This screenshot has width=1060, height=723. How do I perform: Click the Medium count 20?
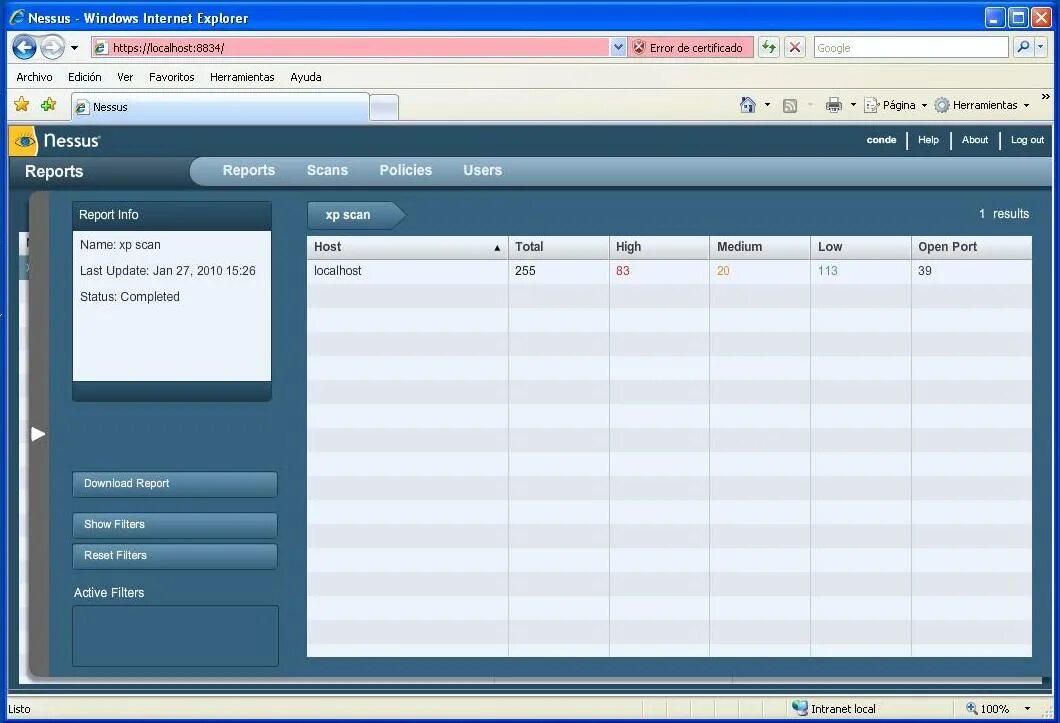point(723,271)
